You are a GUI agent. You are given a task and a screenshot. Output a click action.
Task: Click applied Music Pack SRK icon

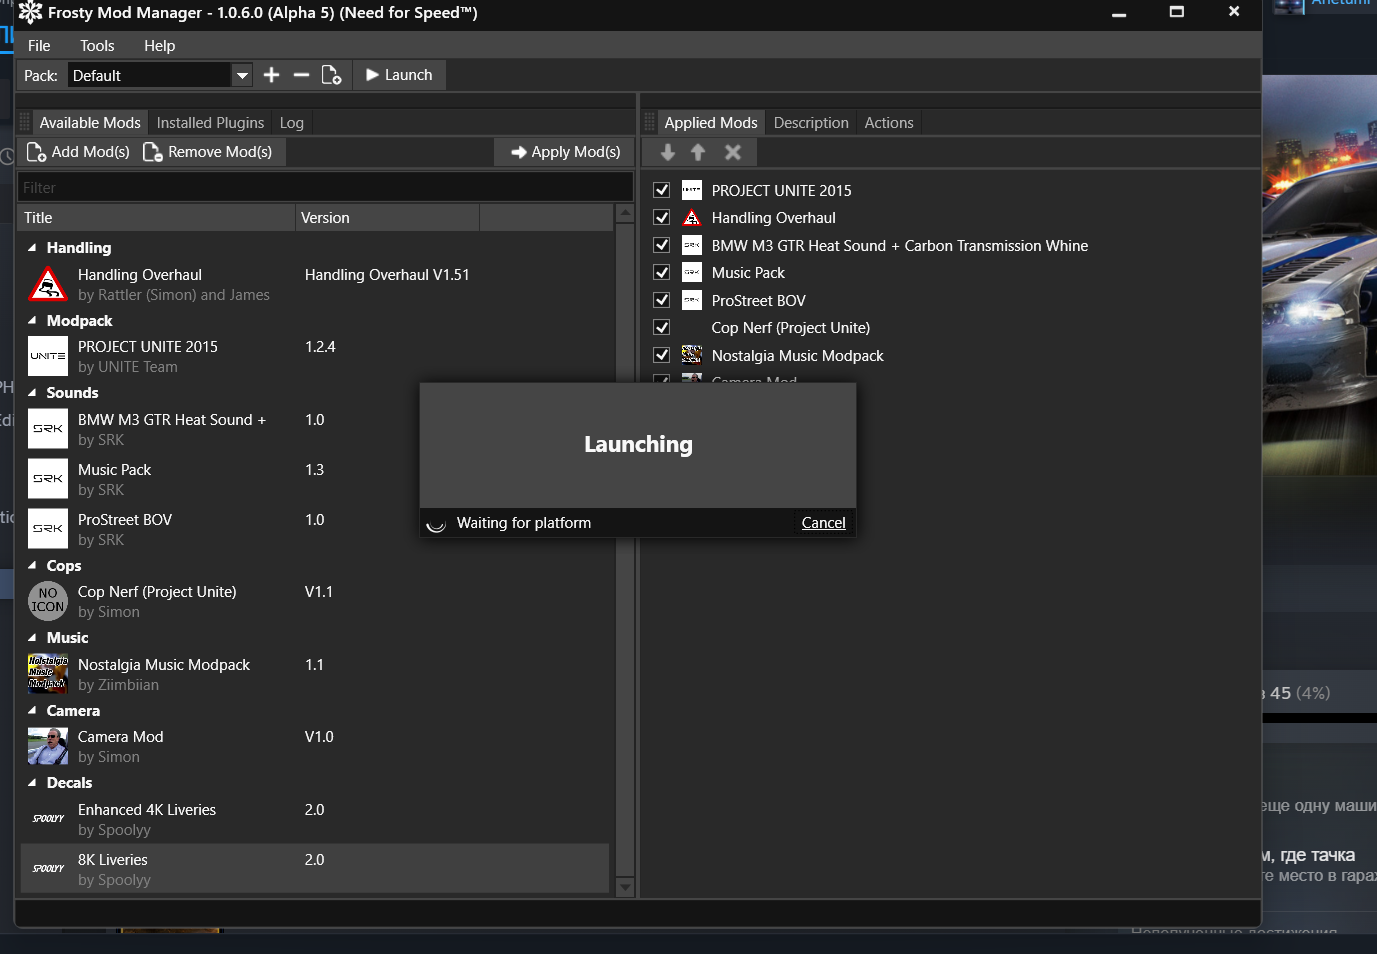click(x=692, y=272)
